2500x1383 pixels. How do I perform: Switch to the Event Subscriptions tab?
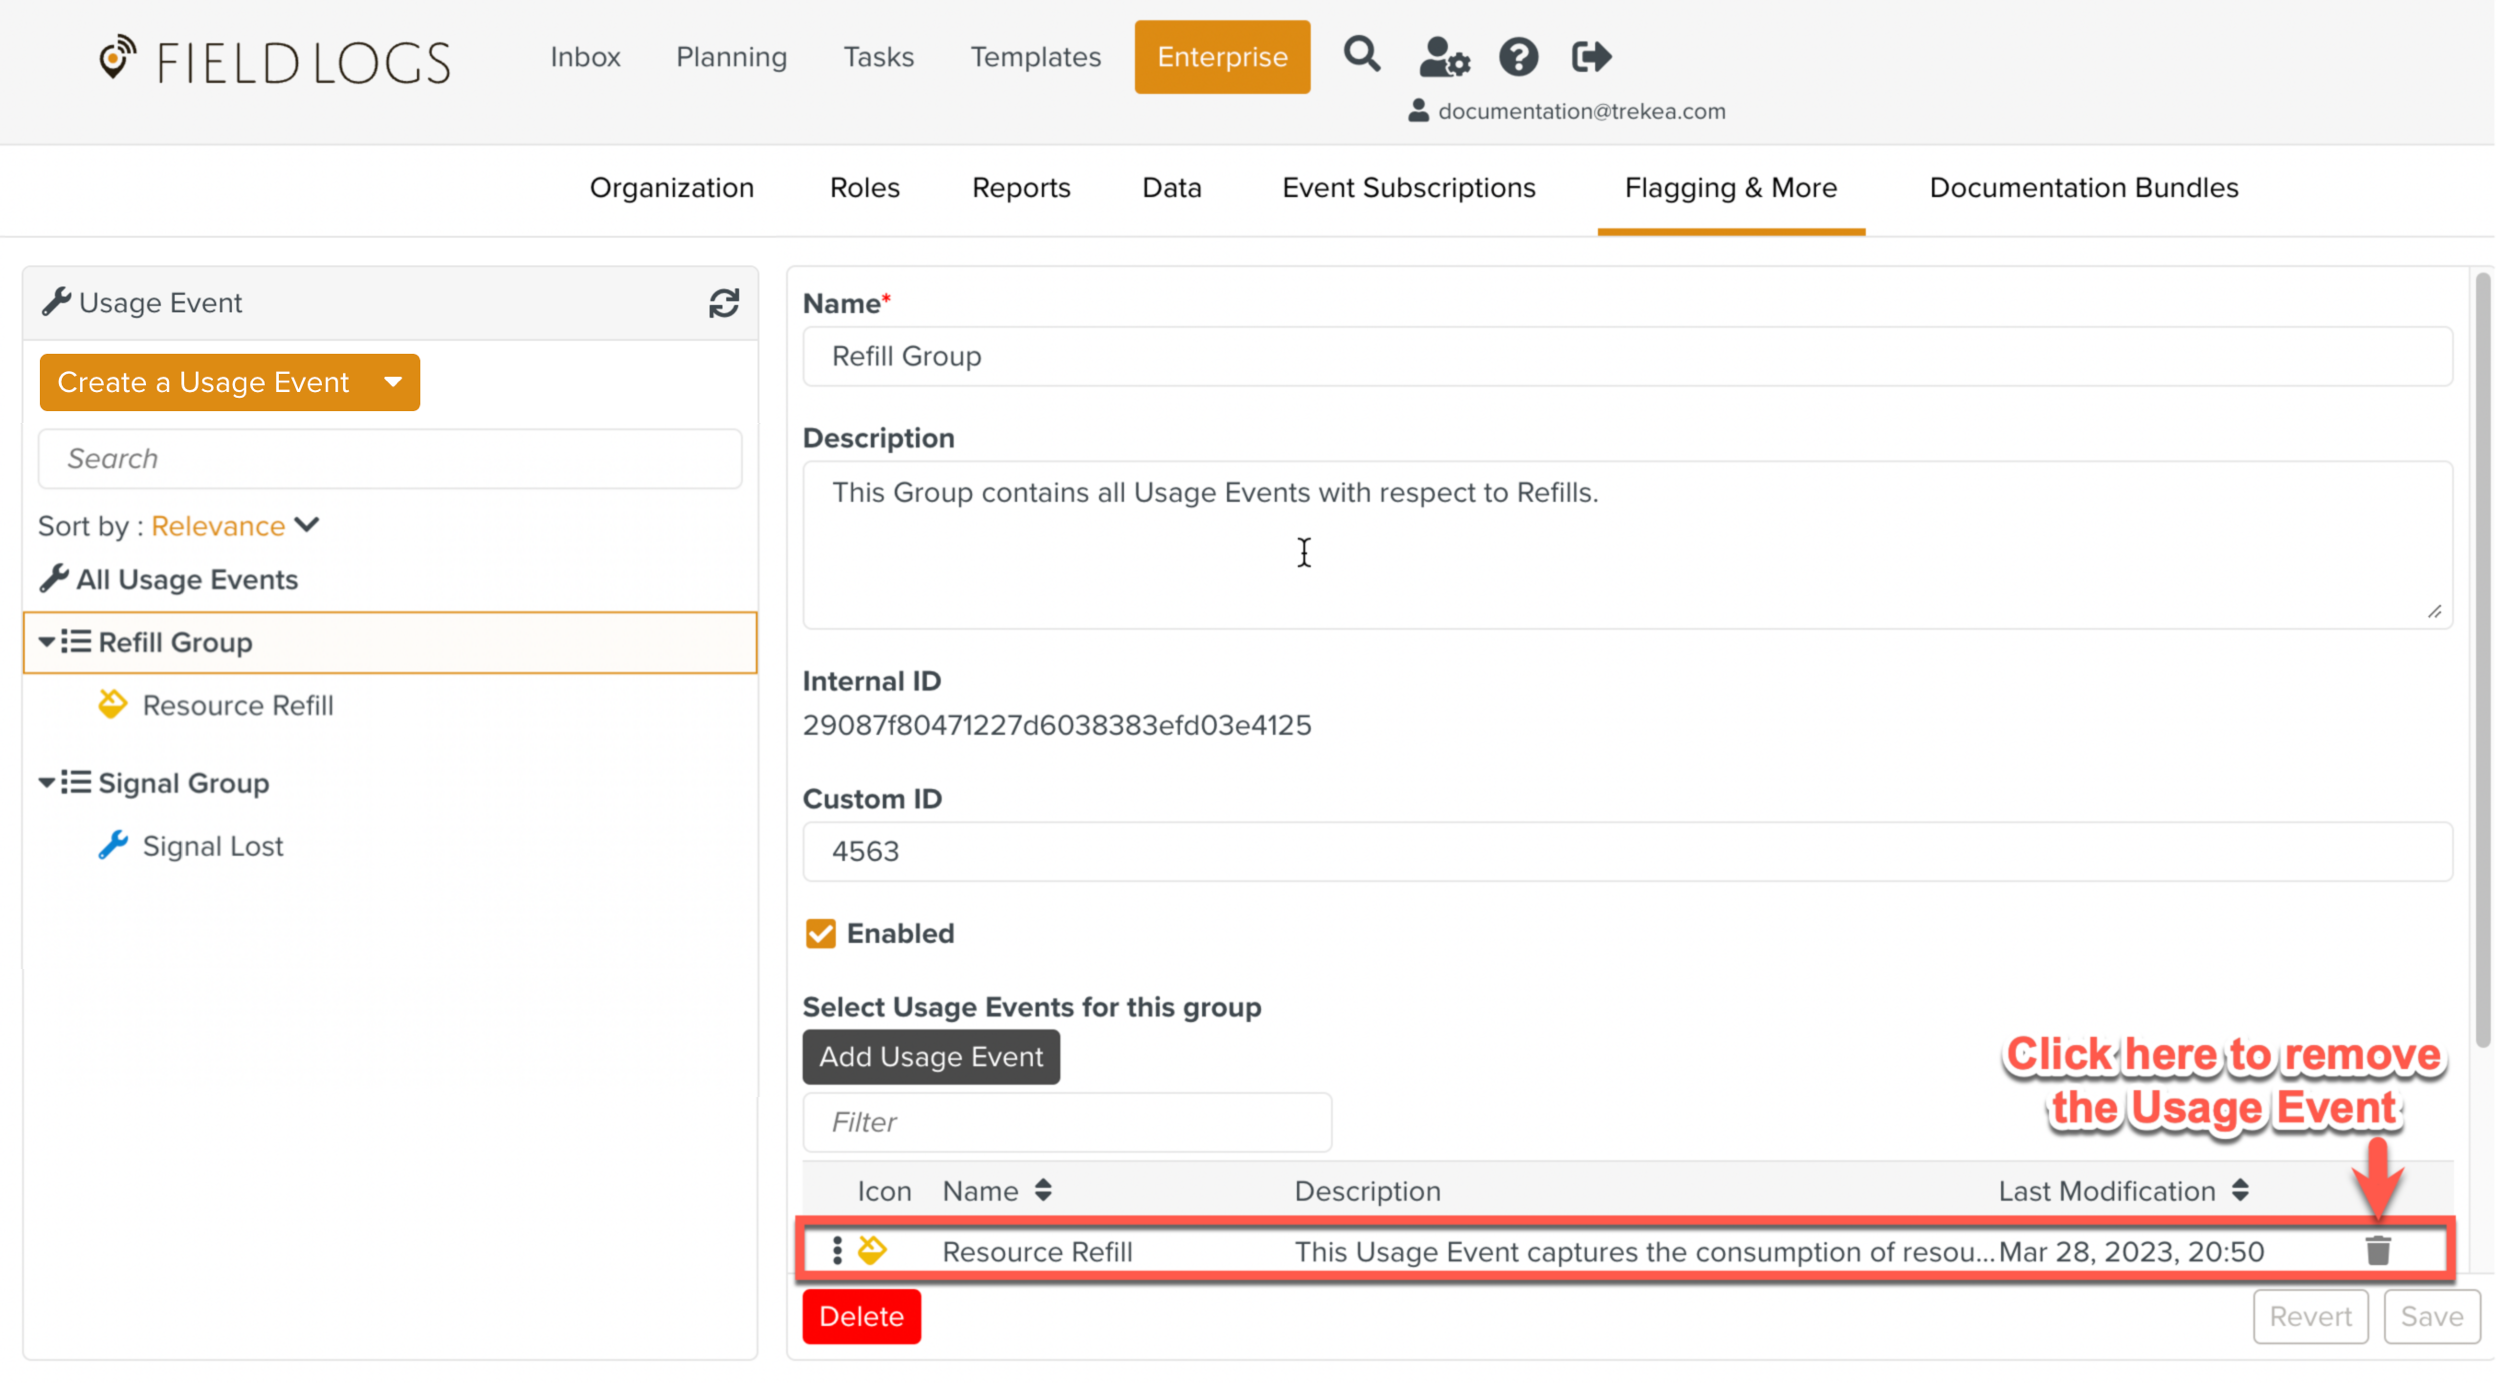1408,188
